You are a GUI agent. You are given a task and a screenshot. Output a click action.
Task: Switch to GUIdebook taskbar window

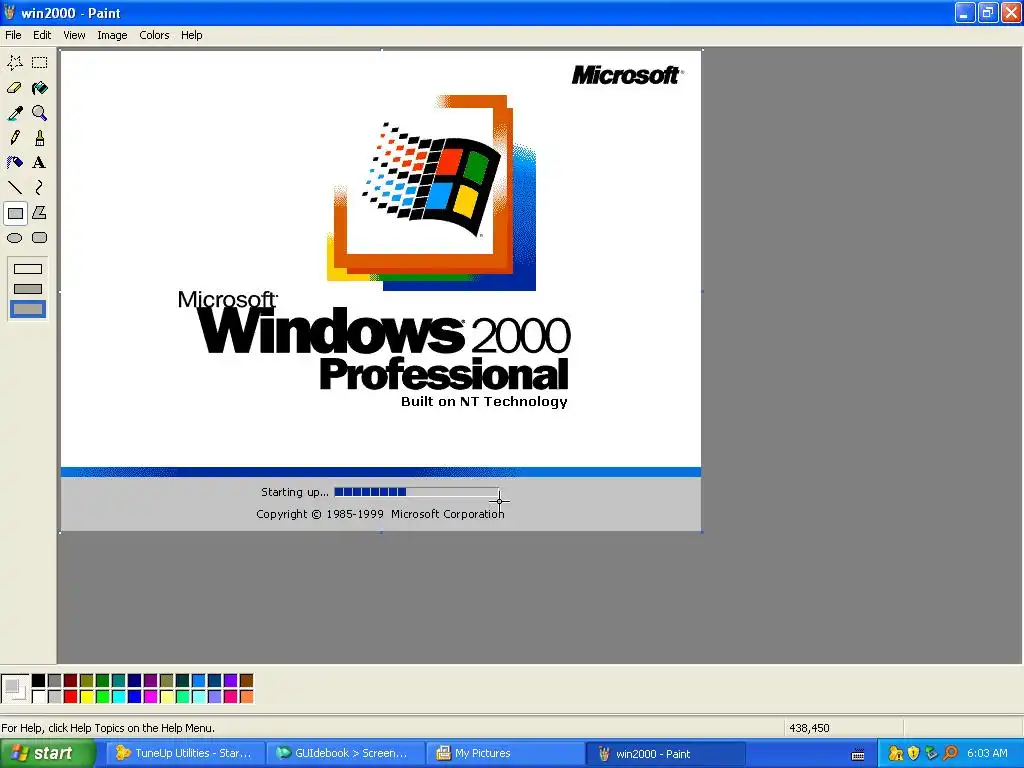pos(345,754)
